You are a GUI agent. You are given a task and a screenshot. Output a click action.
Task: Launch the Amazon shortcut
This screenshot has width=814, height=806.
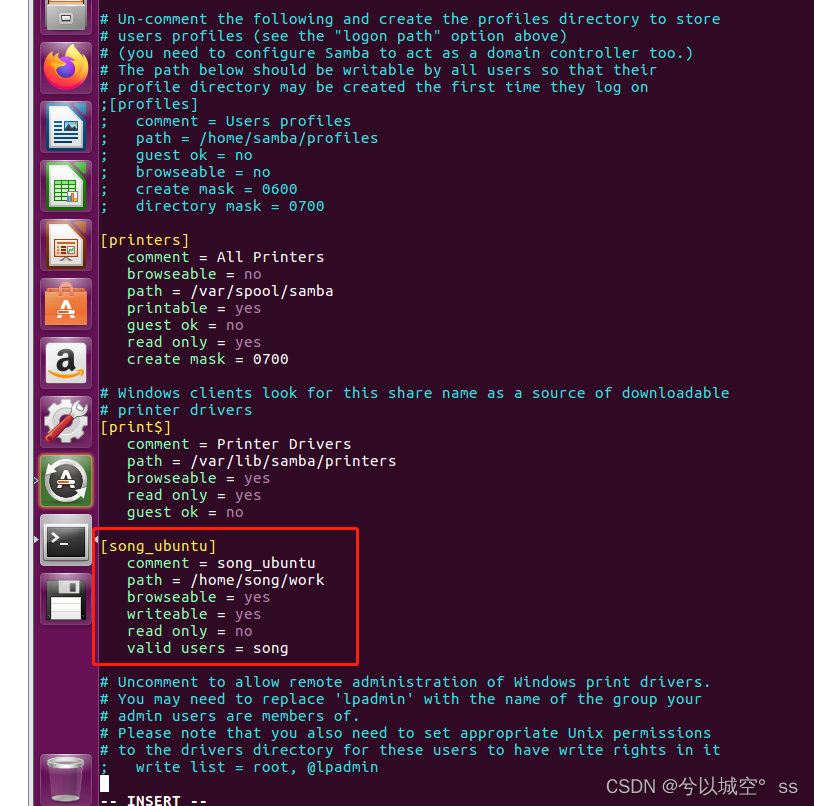(64, 362)
